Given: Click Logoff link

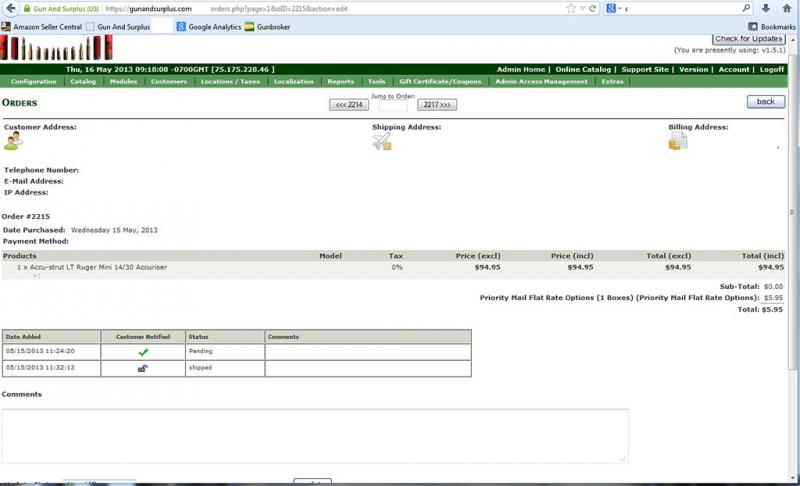Looking at the screenshot, I should click(x=771, y=69).
